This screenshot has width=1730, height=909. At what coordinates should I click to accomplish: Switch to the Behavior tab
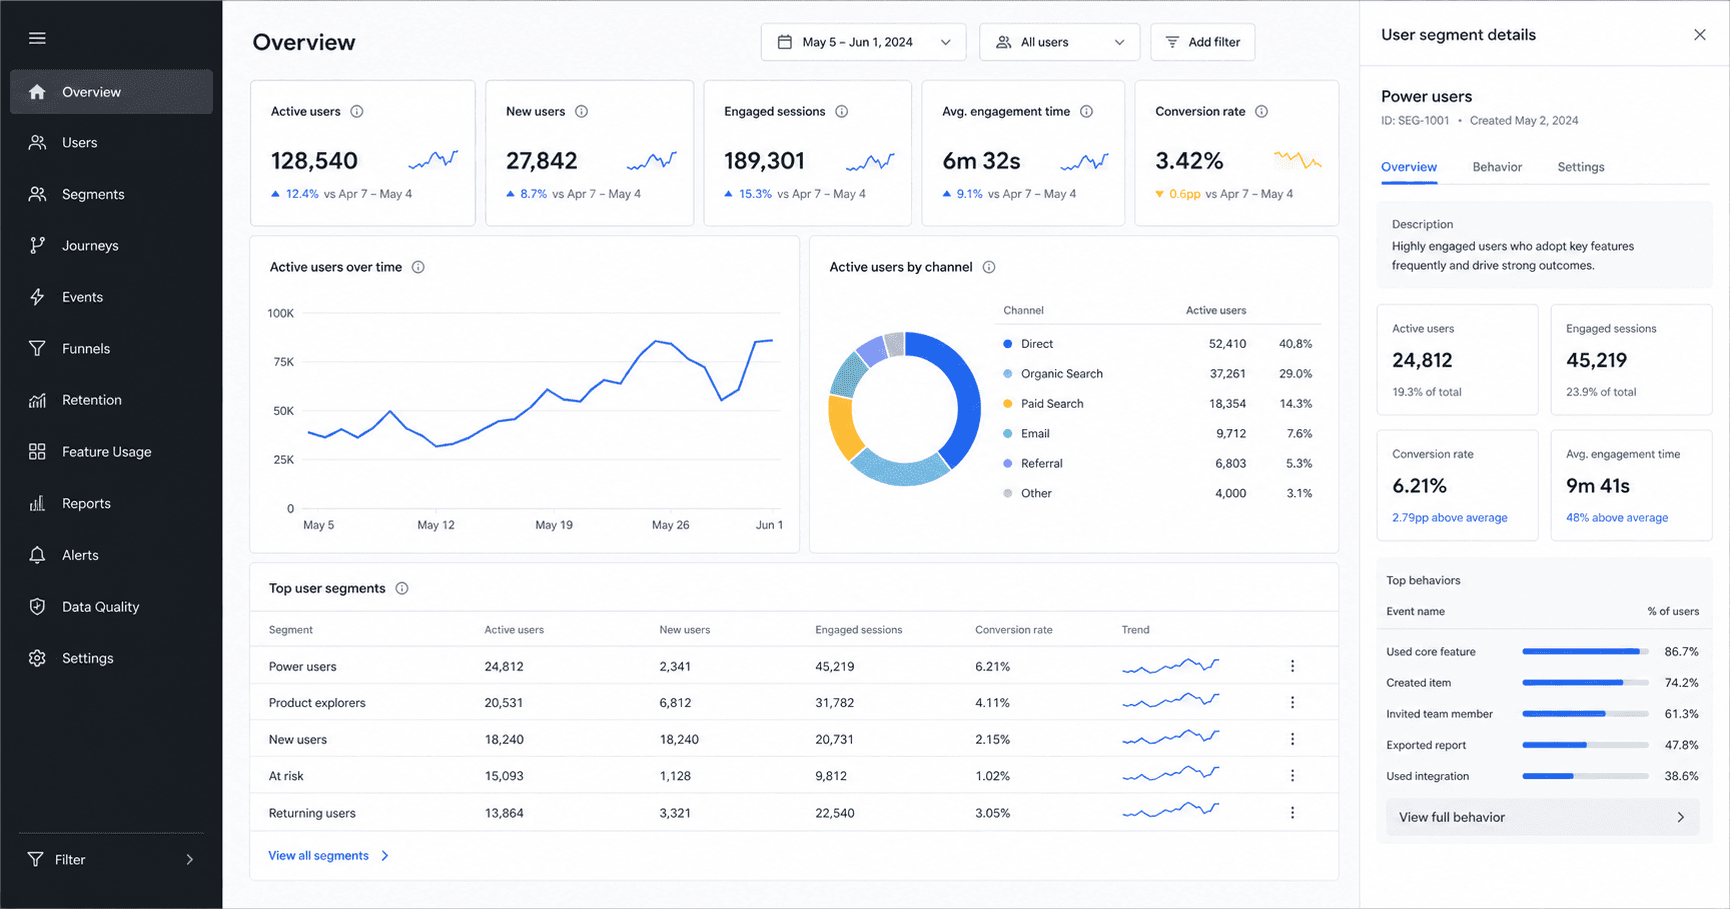(1497, 167)
